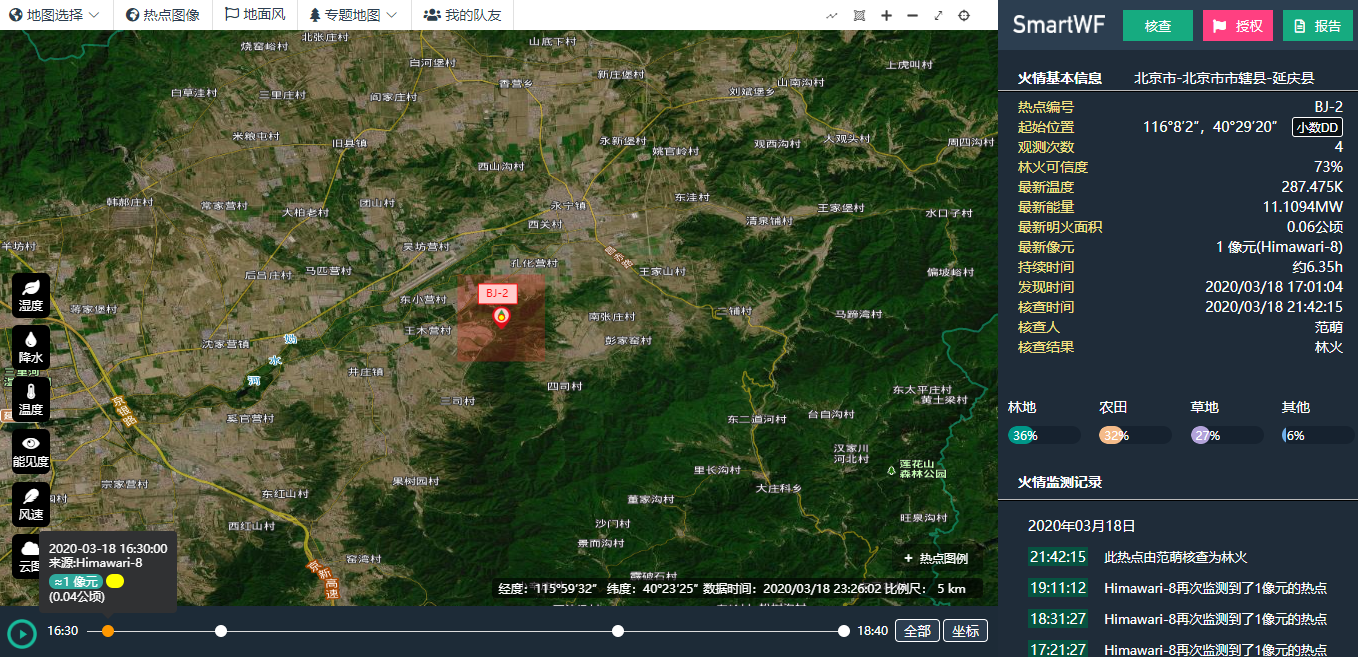This screenshot has width=1358, height=657.
Task: Zoom in with the plus icon
Action: coord(886,15)
